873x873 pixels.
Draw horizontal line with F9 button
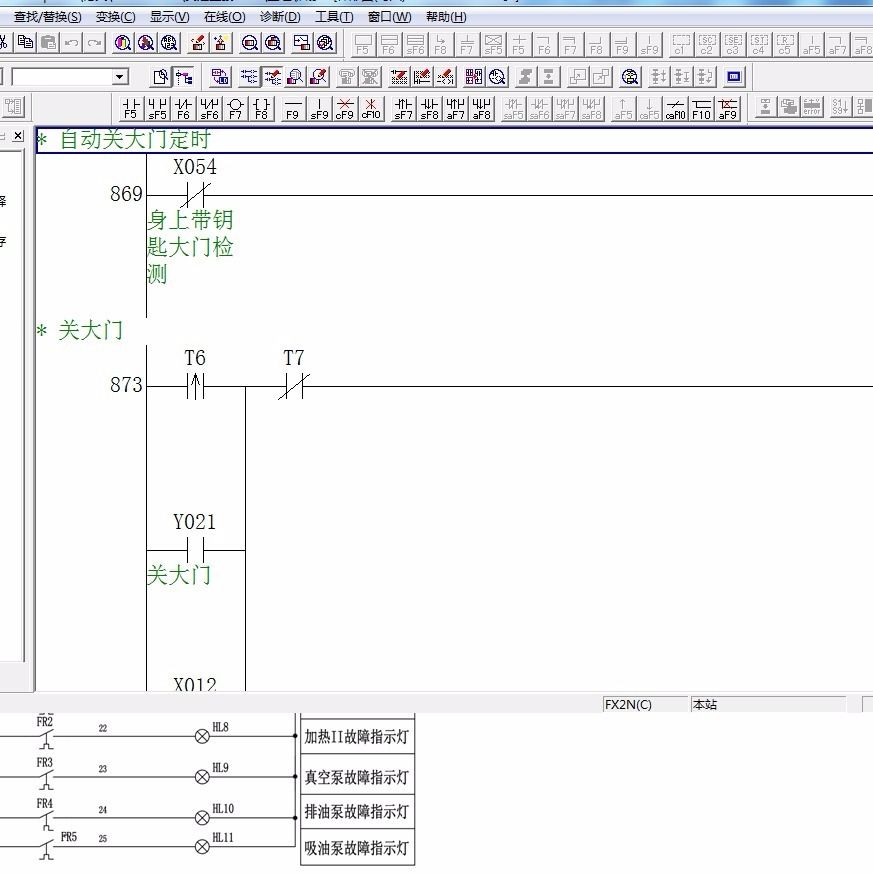pyautogui.click(x=292, y=108)
